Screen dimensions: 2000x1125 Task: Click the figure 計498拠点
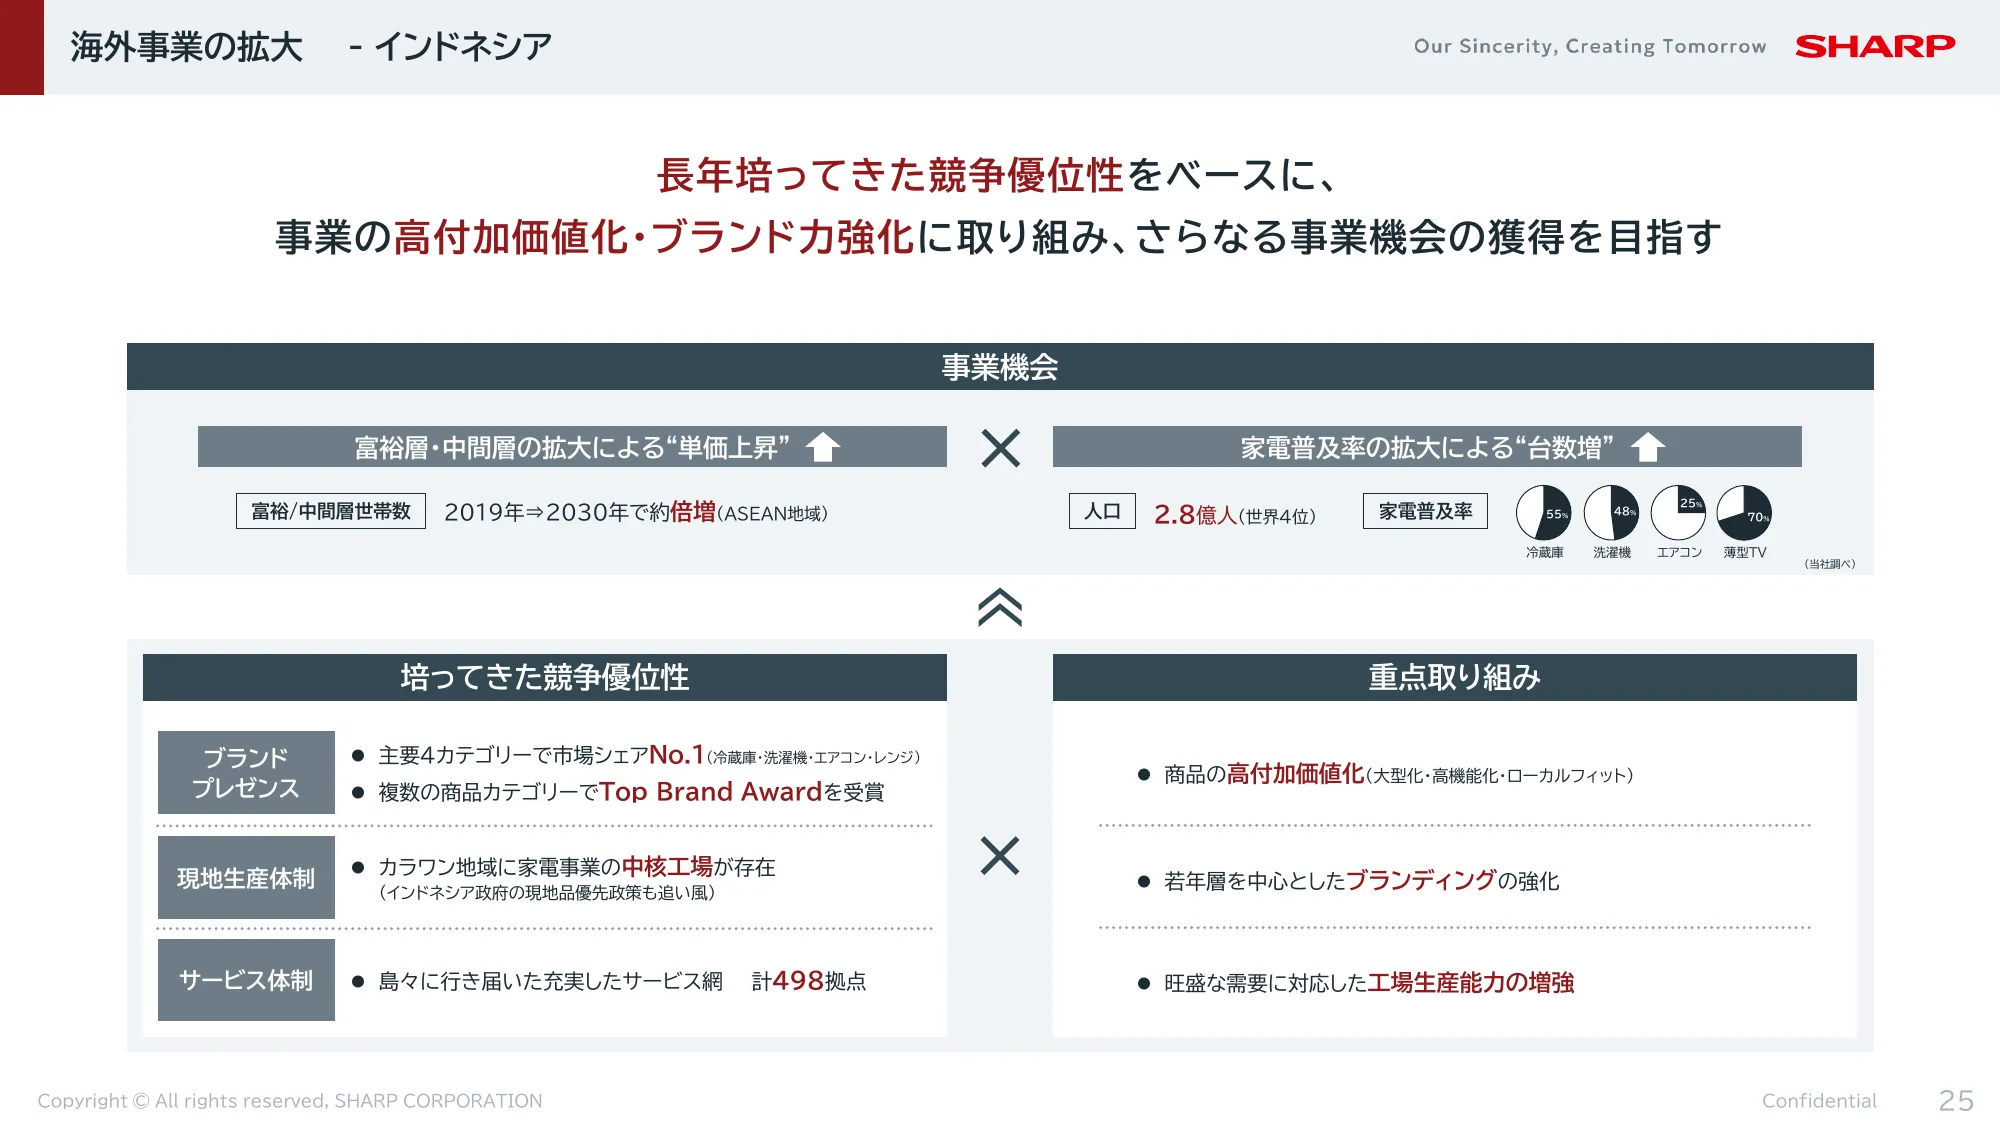pos(809,981)
